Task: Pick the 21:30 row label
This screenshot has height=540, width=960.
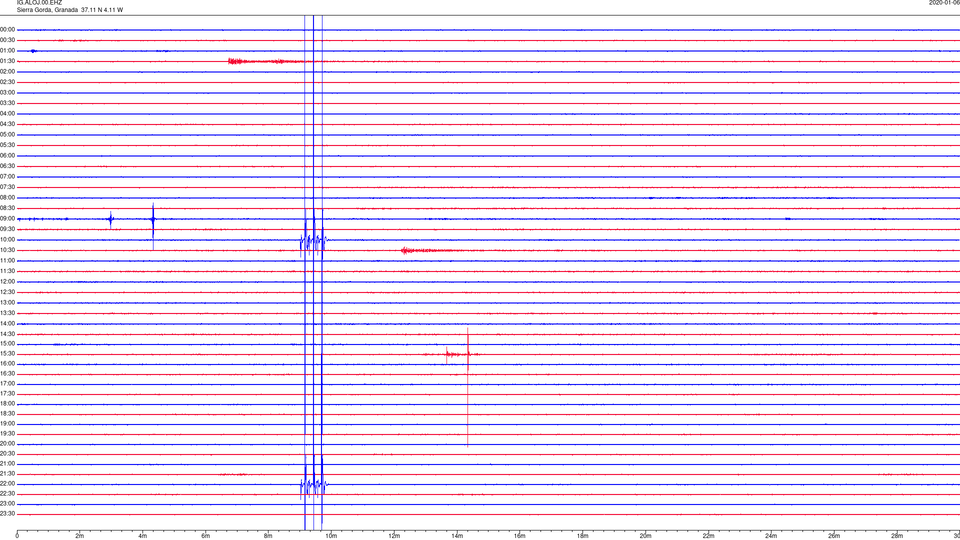Action: click(x=7, y=473)
